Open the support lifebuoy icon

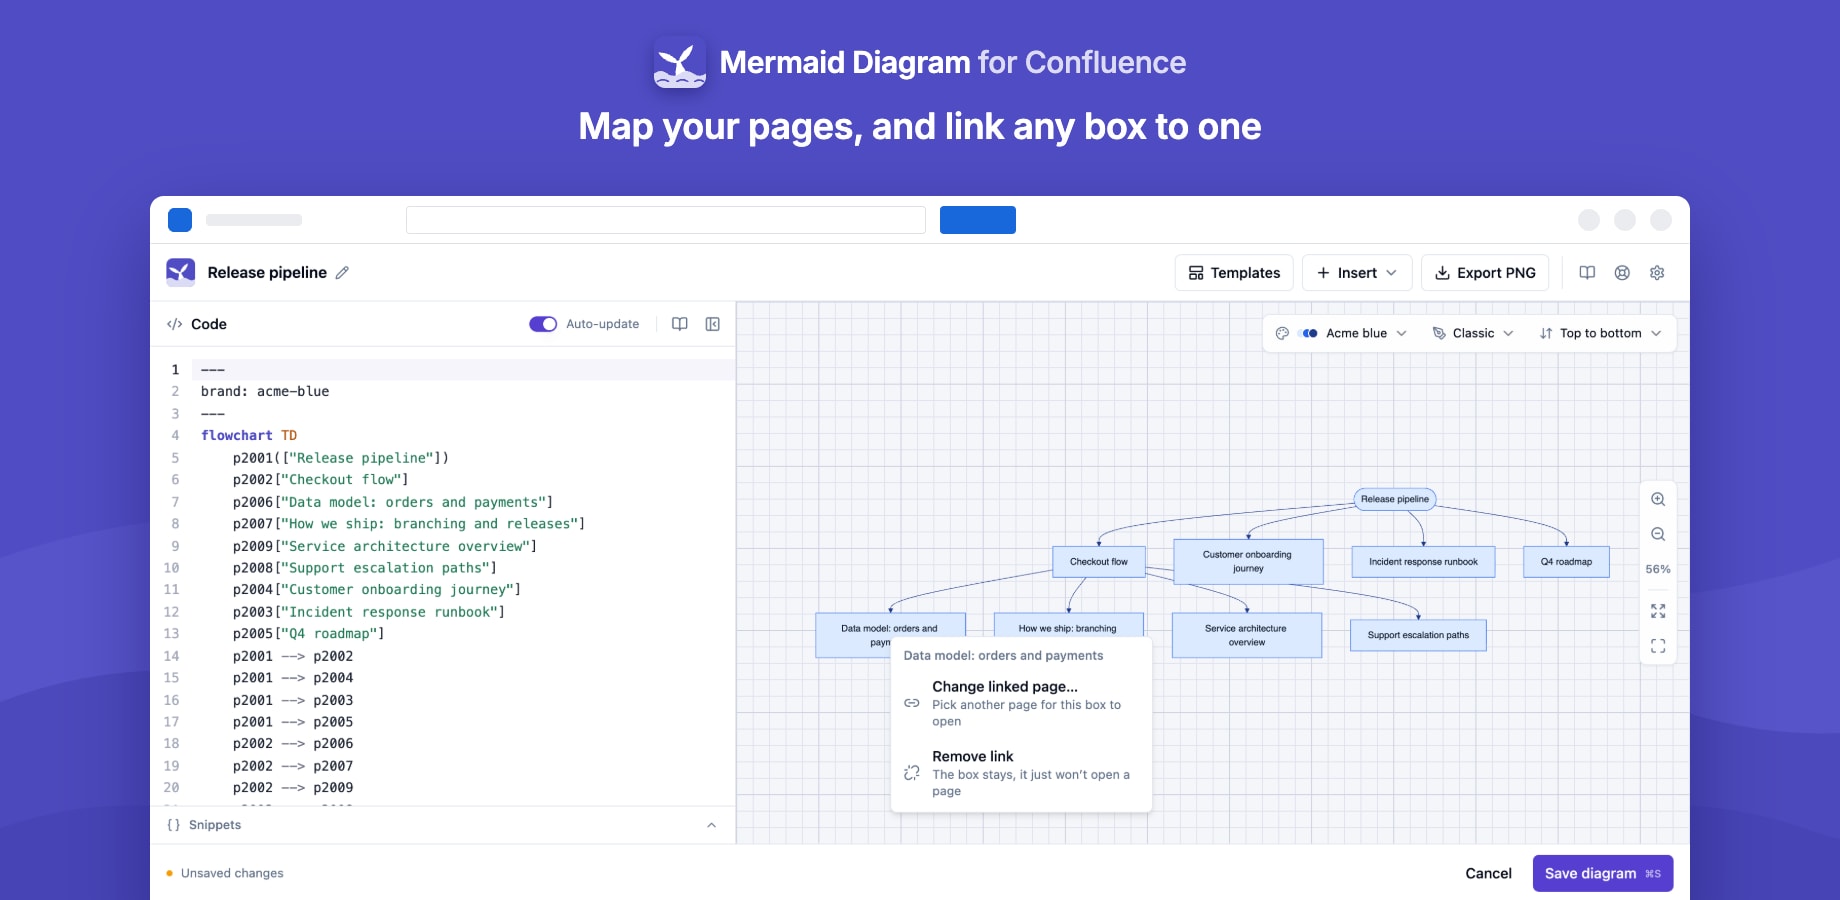point(1622,273)
